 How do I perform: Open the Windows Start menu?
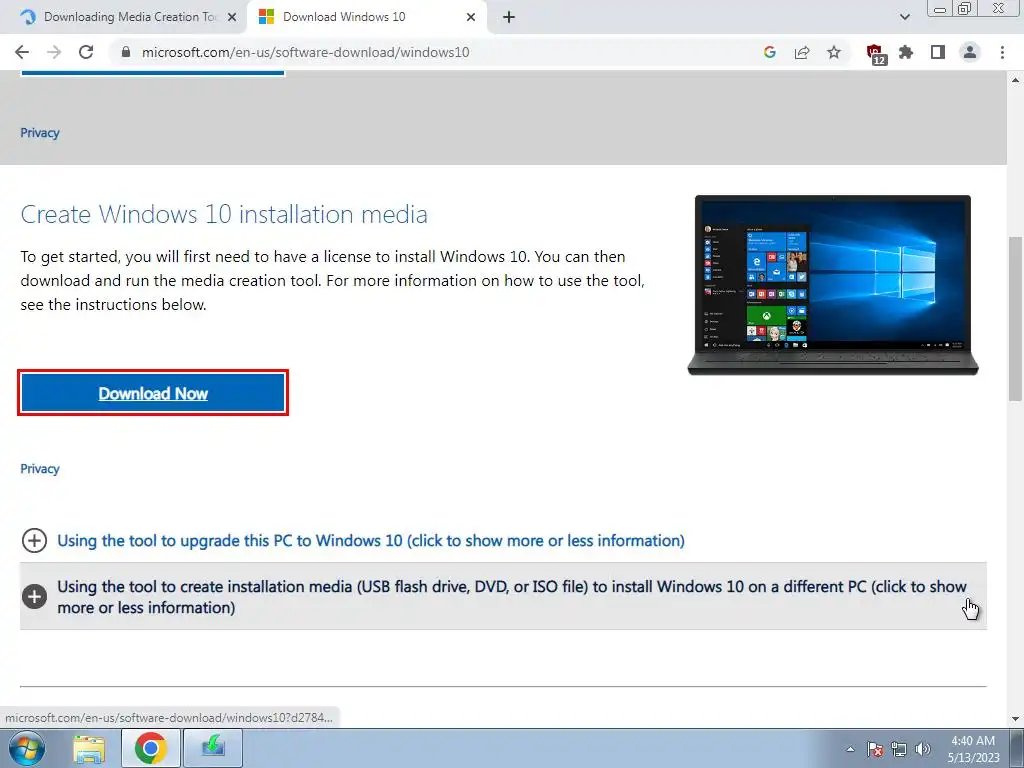point(26,748)
